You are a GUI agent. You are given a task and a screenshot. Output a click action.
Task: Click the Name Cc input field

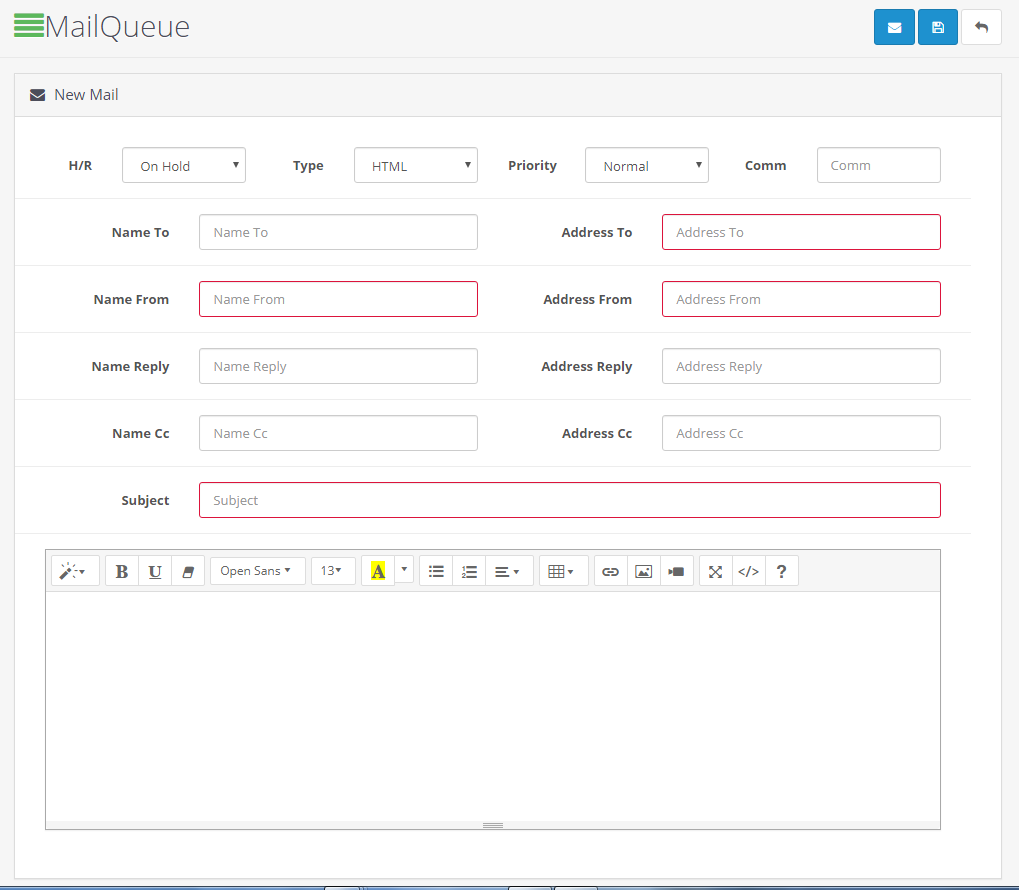(x=339, y=433)
